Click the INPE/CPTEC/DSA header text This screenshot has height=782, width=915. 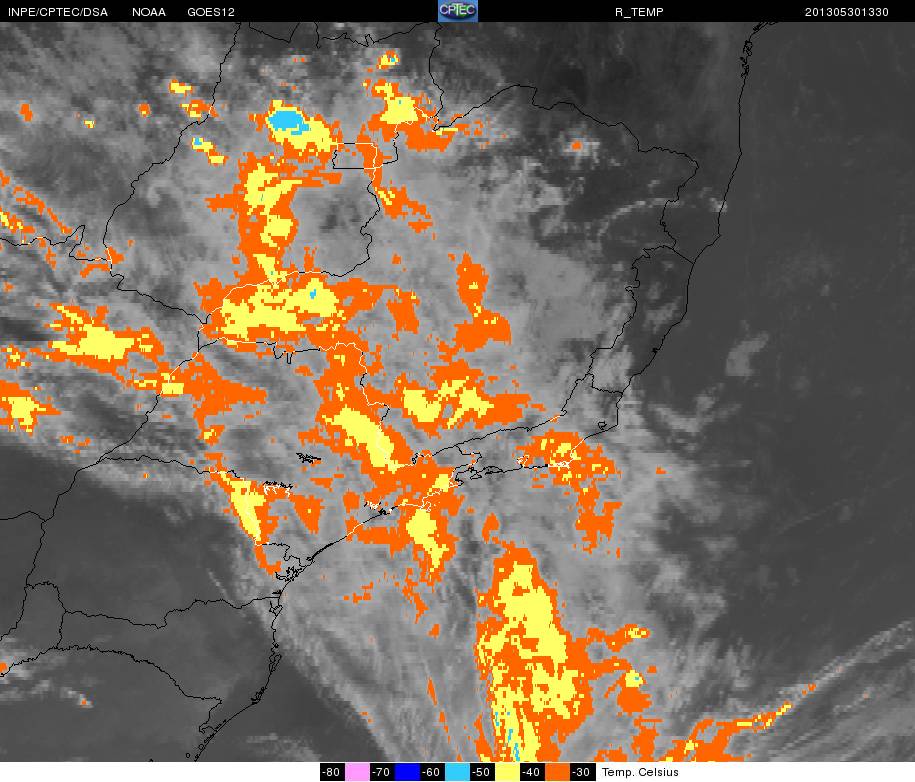tap(57, 12)
